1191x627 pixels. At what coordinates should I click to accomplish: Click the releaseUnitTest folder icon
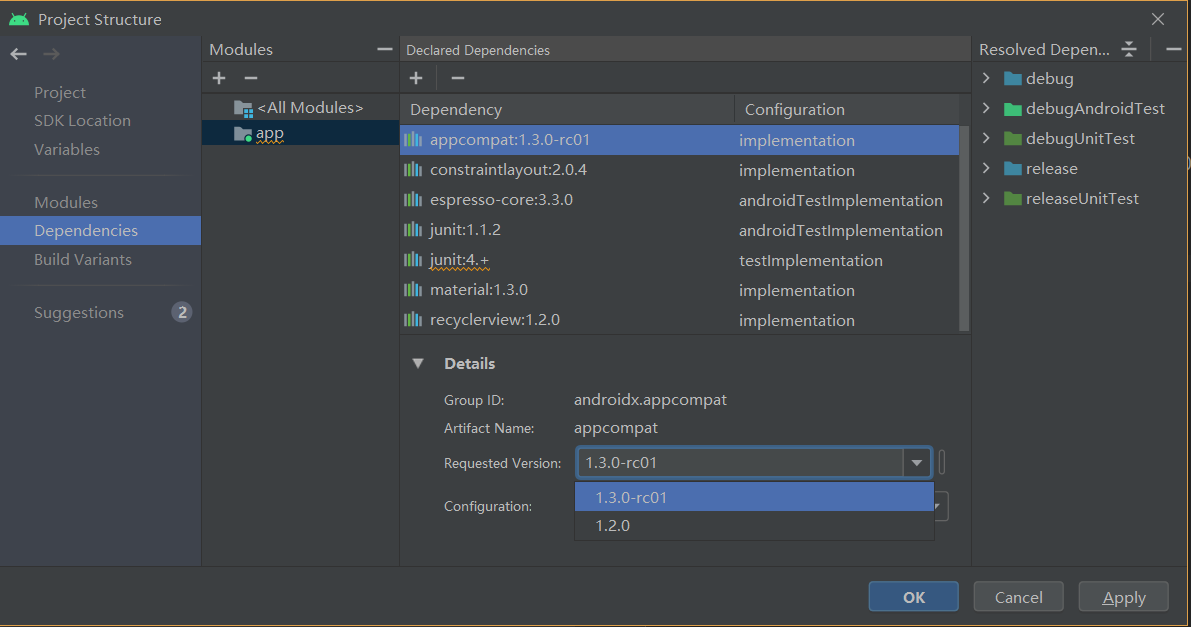[1013, 198]
